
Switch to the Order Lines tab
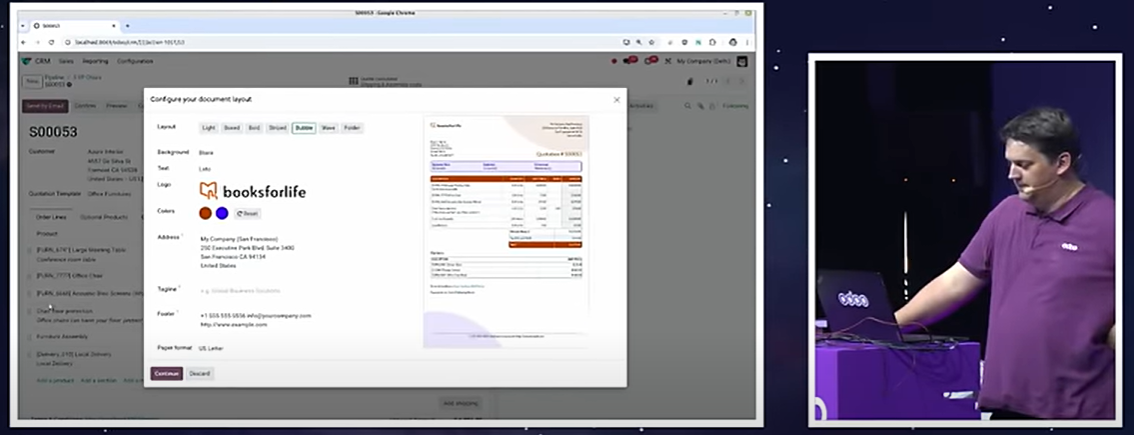(x=51, y=217)
